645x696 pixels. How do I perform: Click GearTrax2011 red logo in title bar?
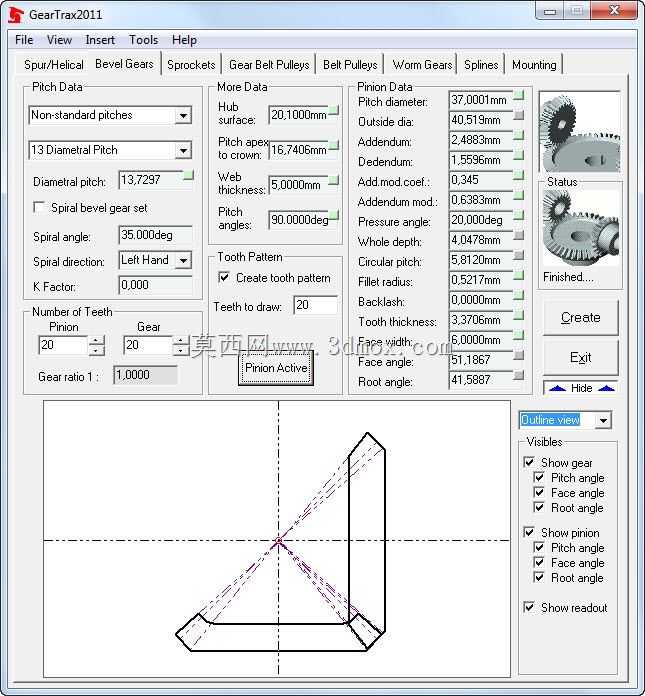[x=15, y=15]
